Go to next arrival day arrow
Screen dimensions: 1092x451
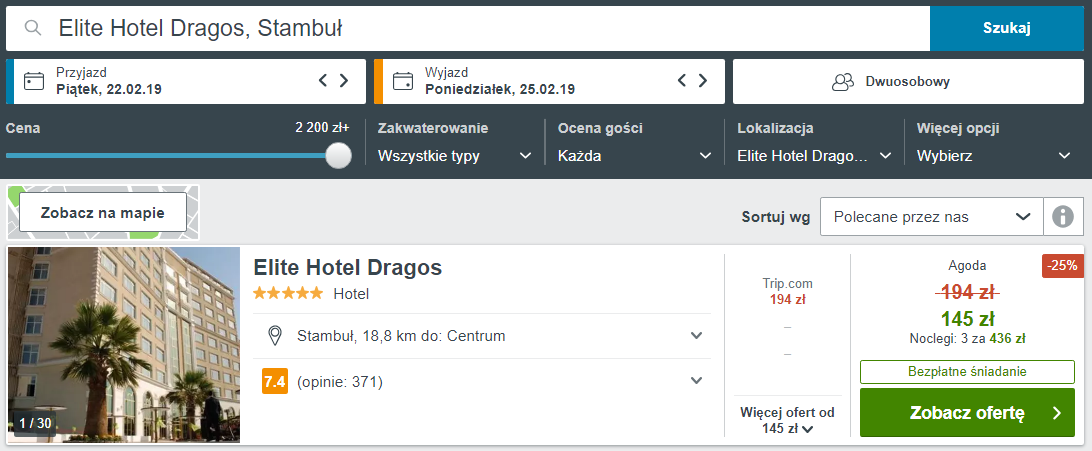[344, 81]
